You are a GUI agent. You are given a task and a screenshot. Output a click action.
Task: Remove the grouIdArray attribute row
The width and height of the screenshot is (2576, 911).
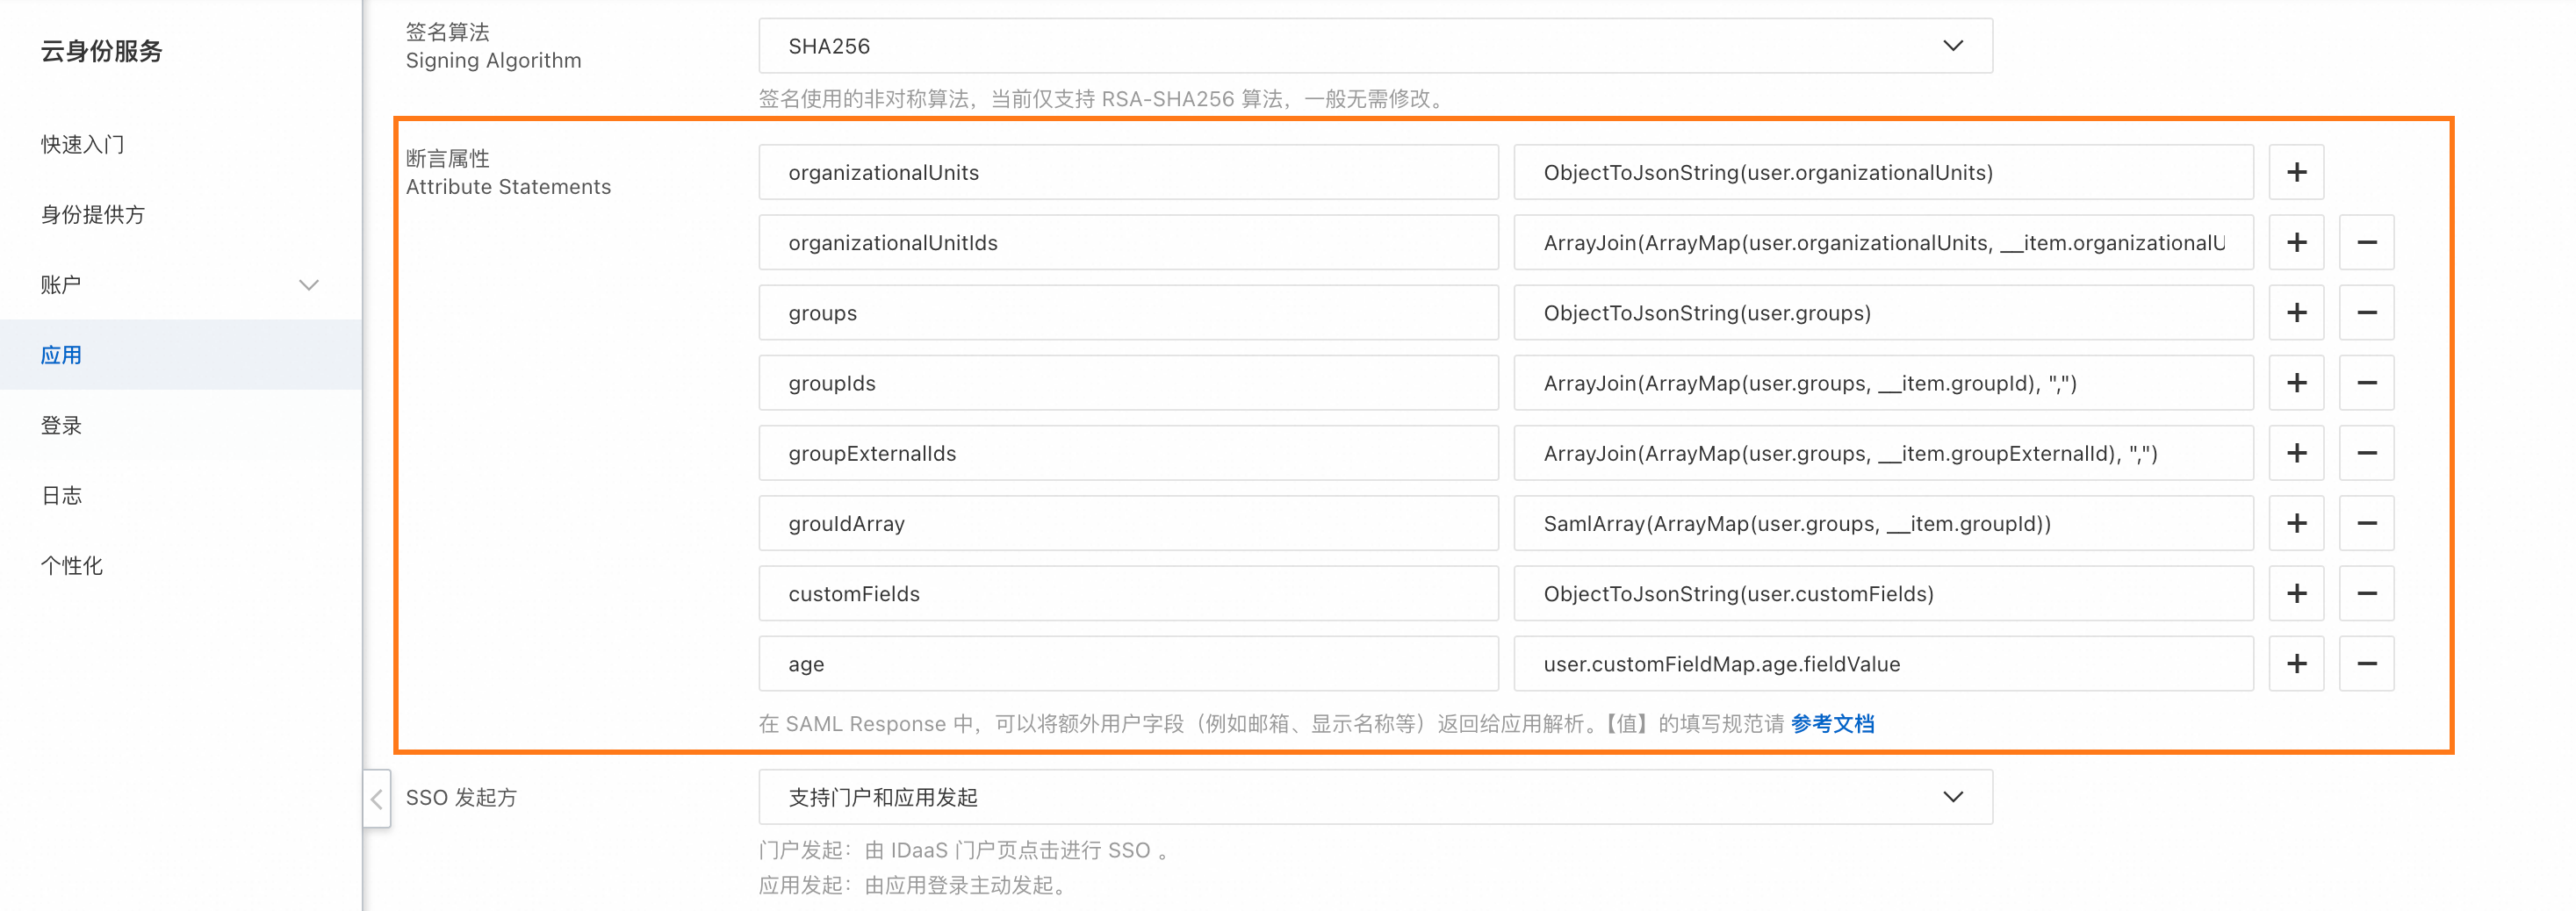click(2366, 523)
